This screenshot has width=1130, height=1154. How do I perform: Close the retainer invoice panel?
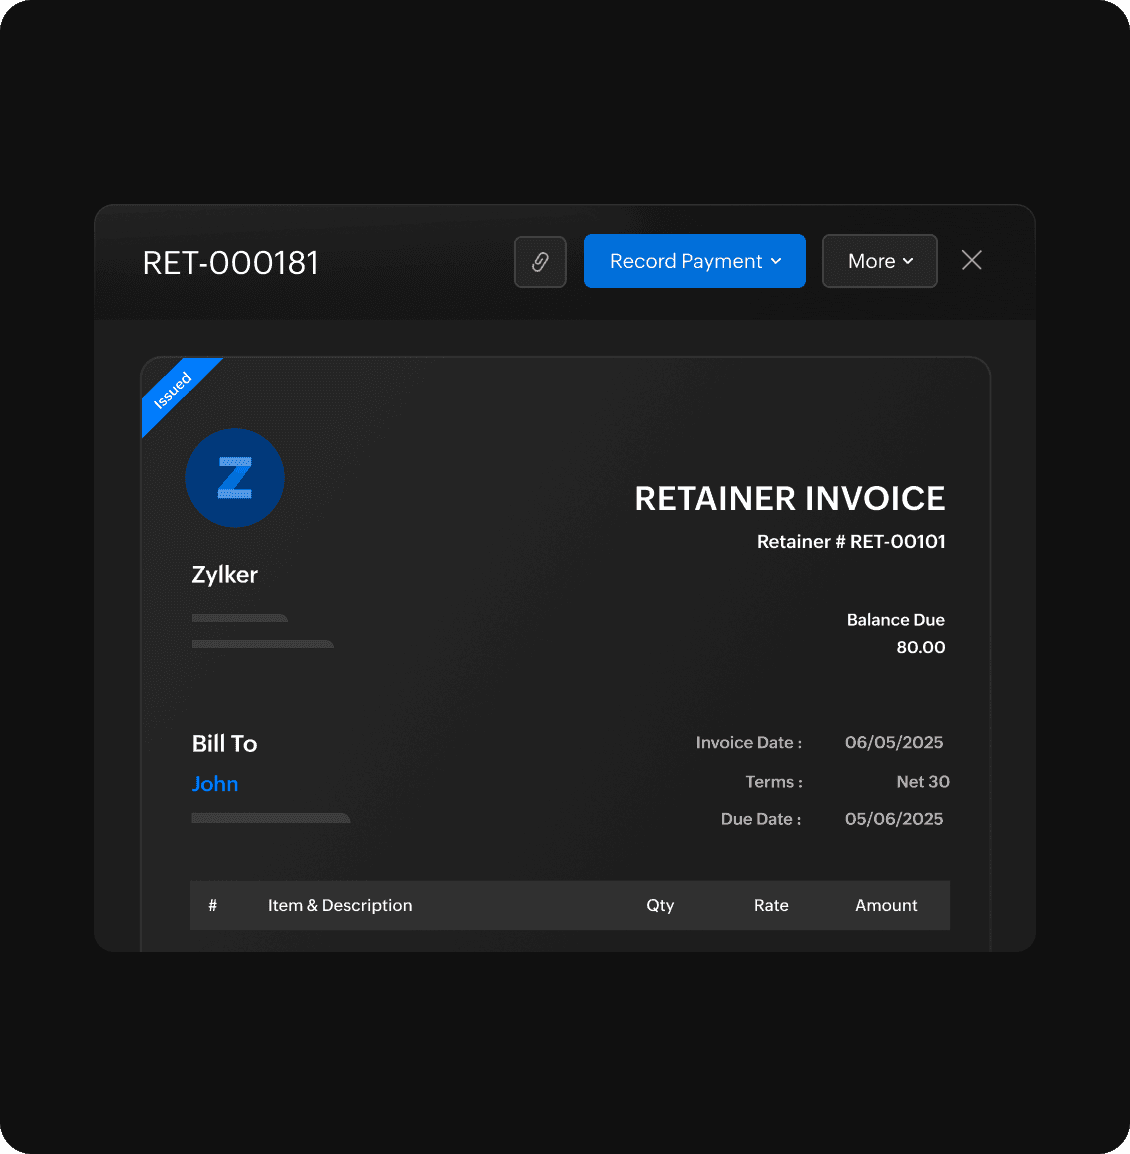pyautogui.click(x=971, y=261)
